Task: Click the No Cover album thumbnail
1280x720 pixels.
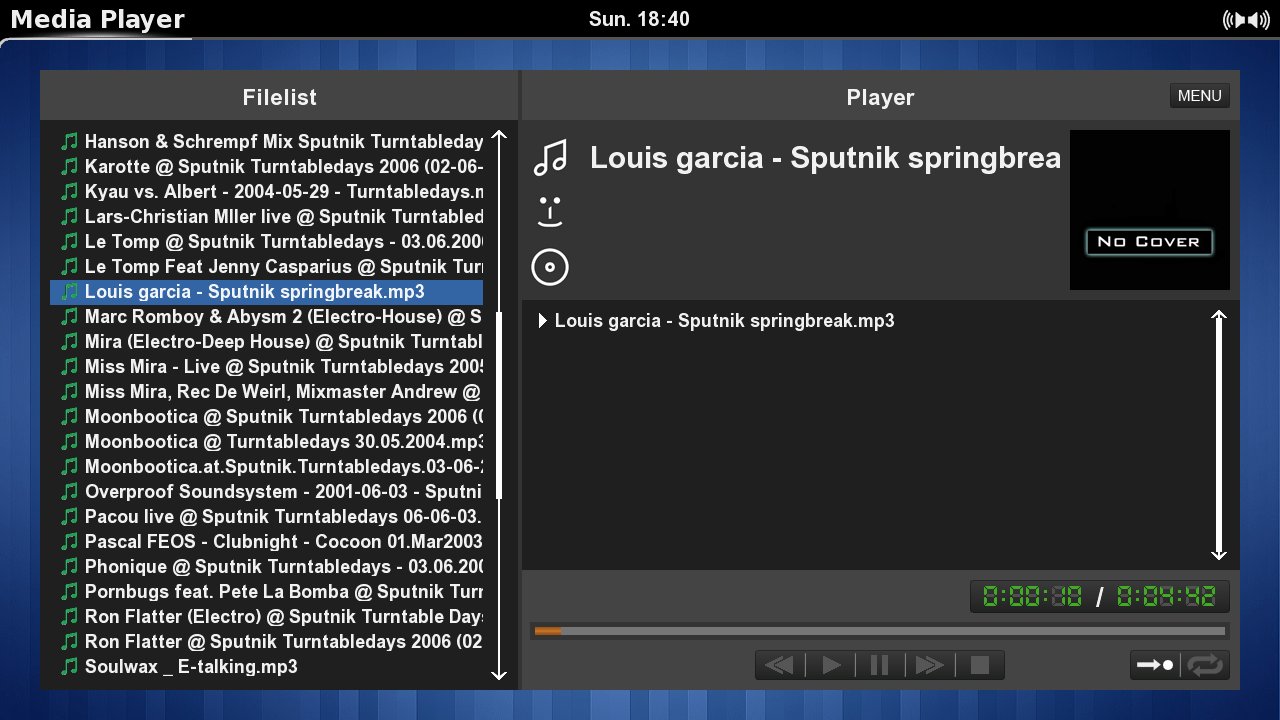Action: coord(1149,210)
